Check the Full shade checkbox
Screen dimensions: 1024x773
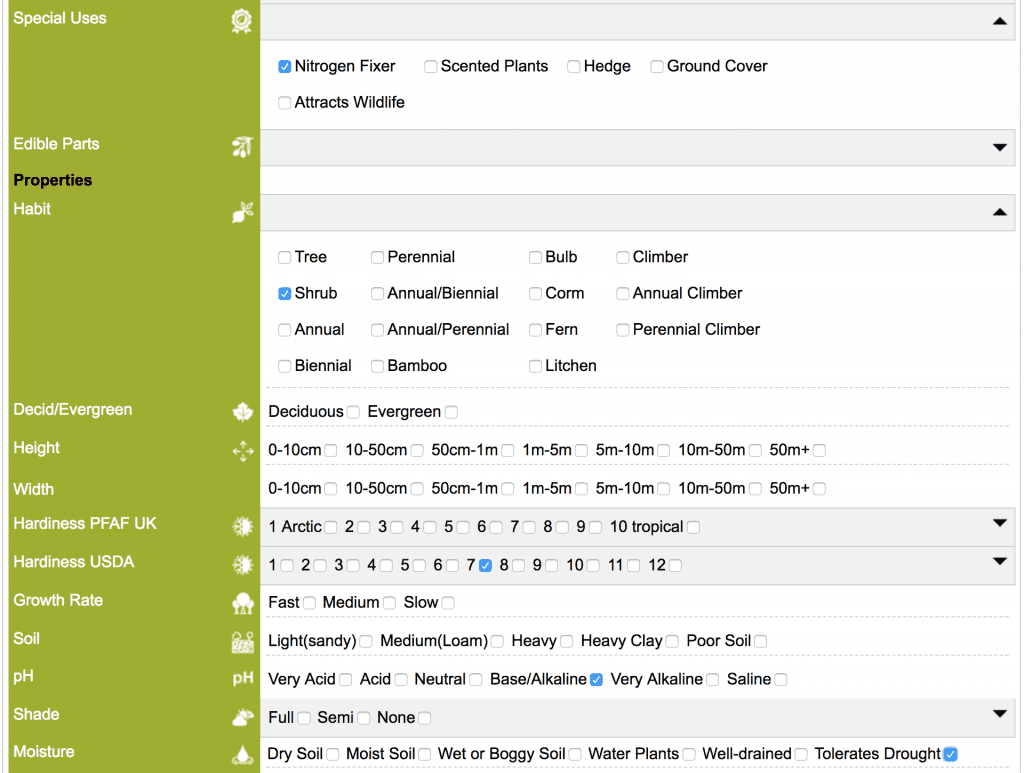[x=304, y=718]
